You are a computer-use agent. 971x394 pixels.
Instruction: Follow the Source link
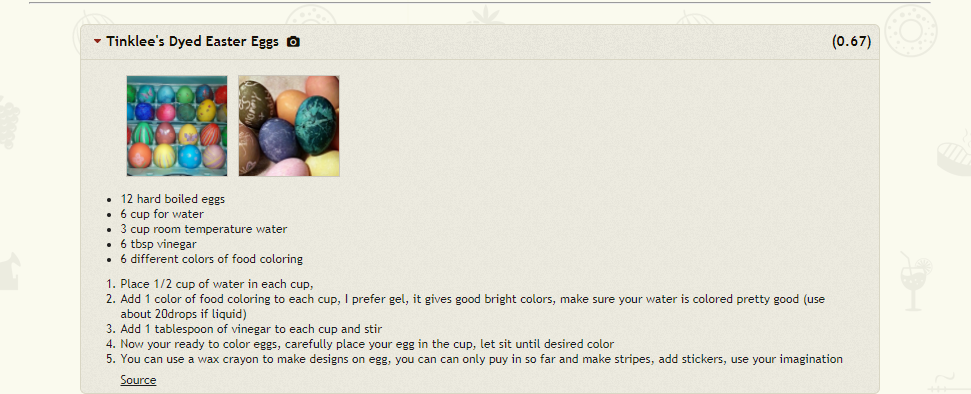point(138,380)
